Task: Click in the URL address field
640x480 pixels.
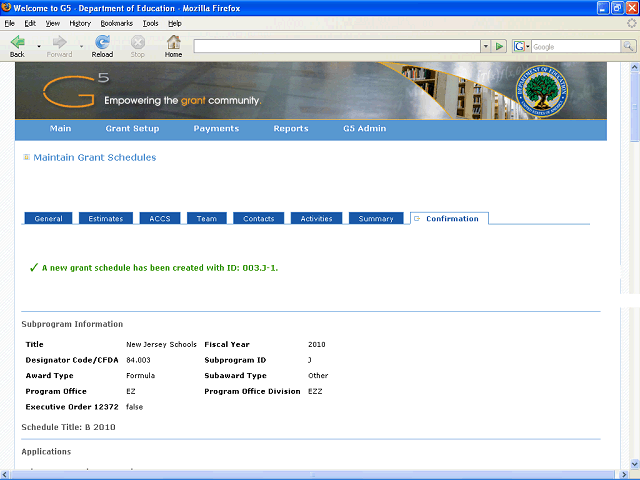Action: coord(337,47)
